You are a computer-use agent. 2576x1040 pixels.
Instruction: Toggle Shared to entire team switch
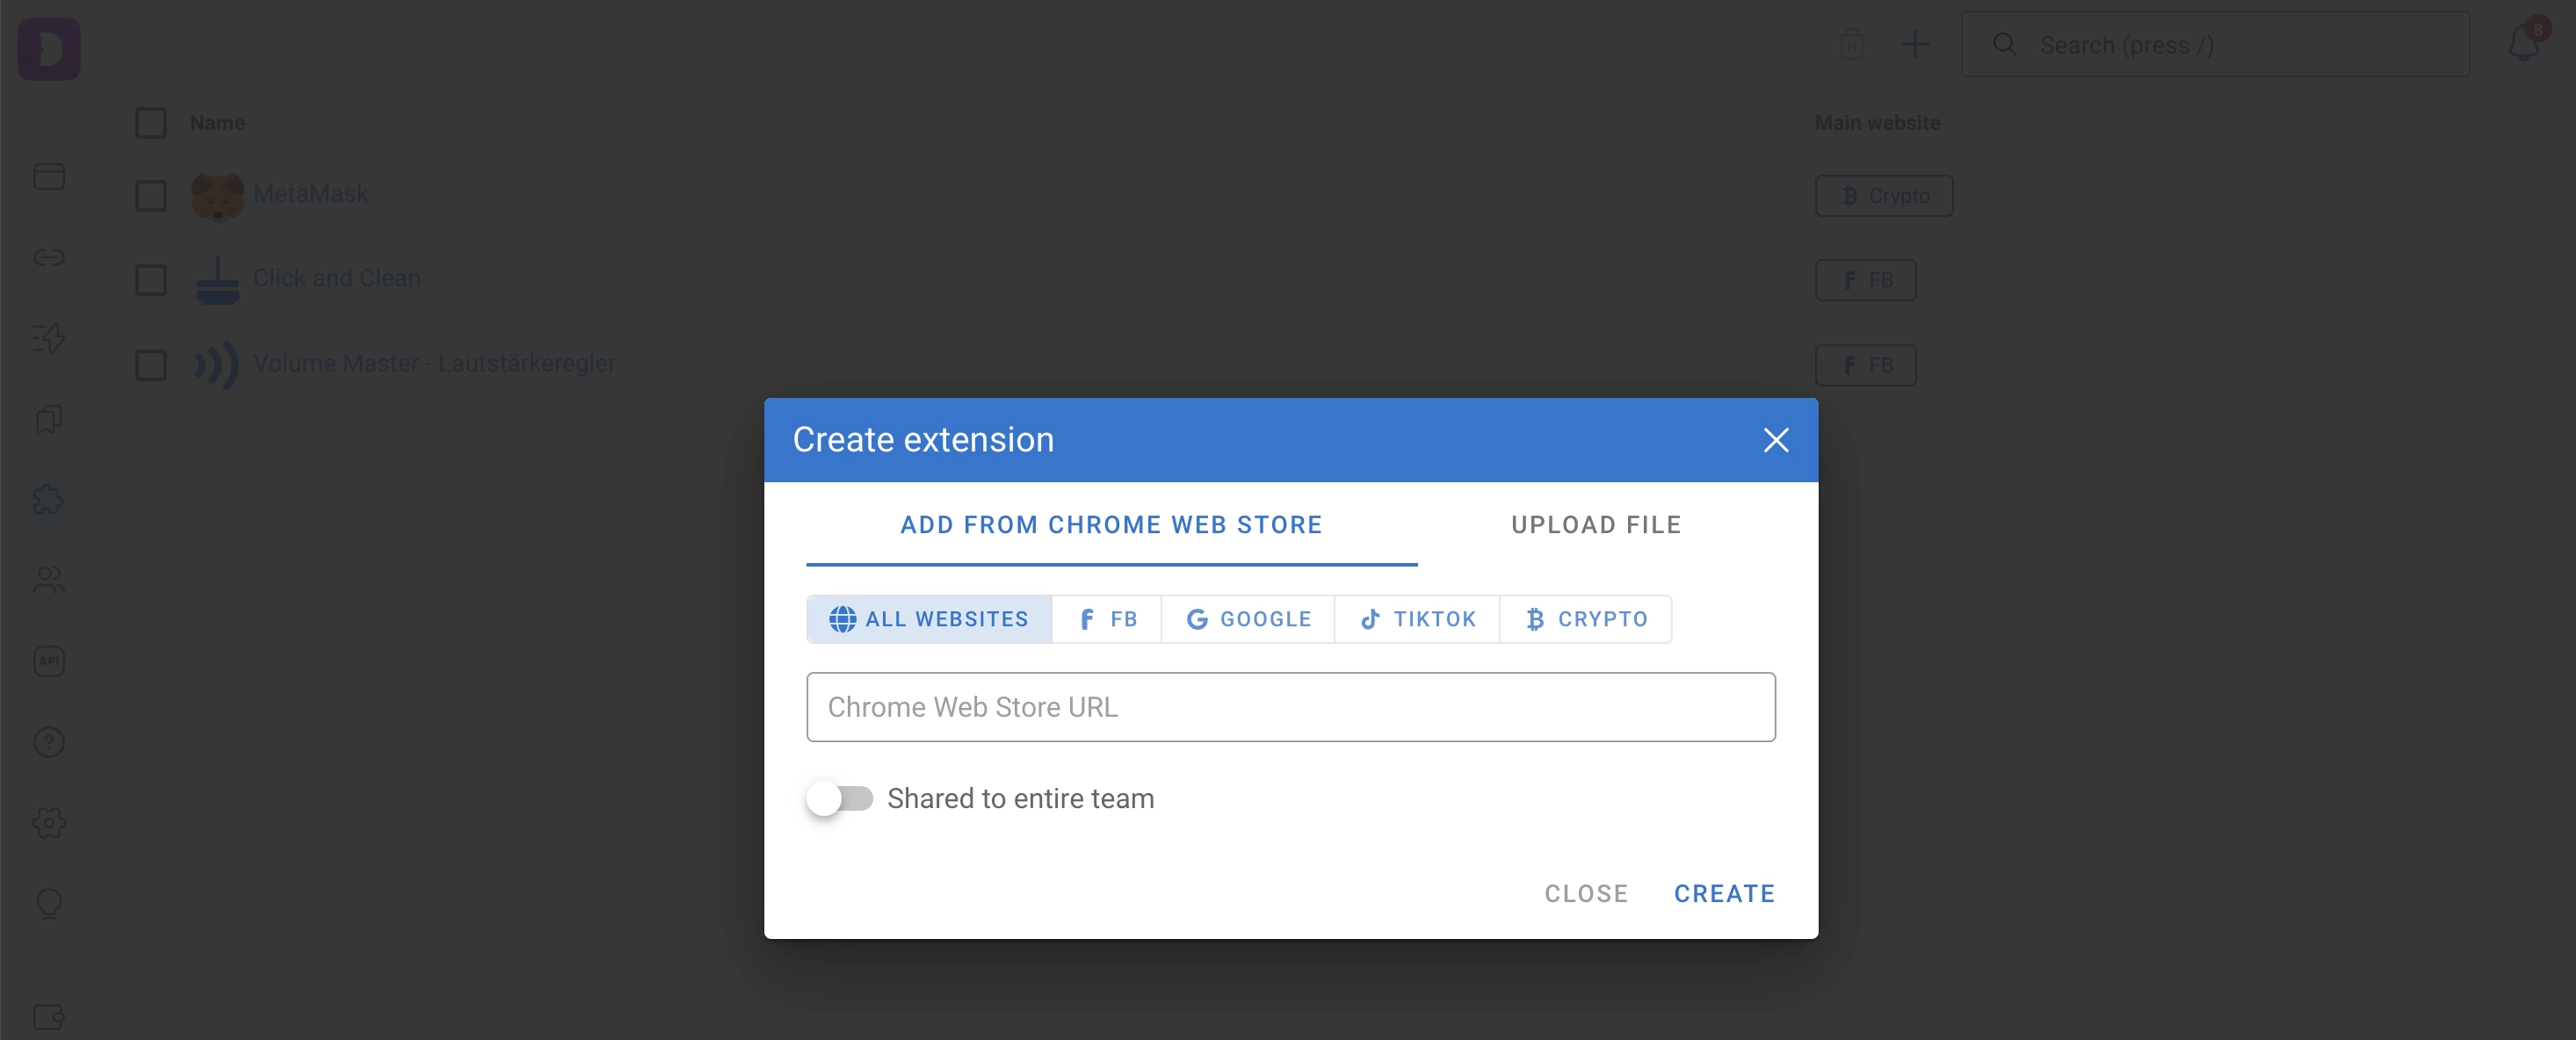point(840,798)
